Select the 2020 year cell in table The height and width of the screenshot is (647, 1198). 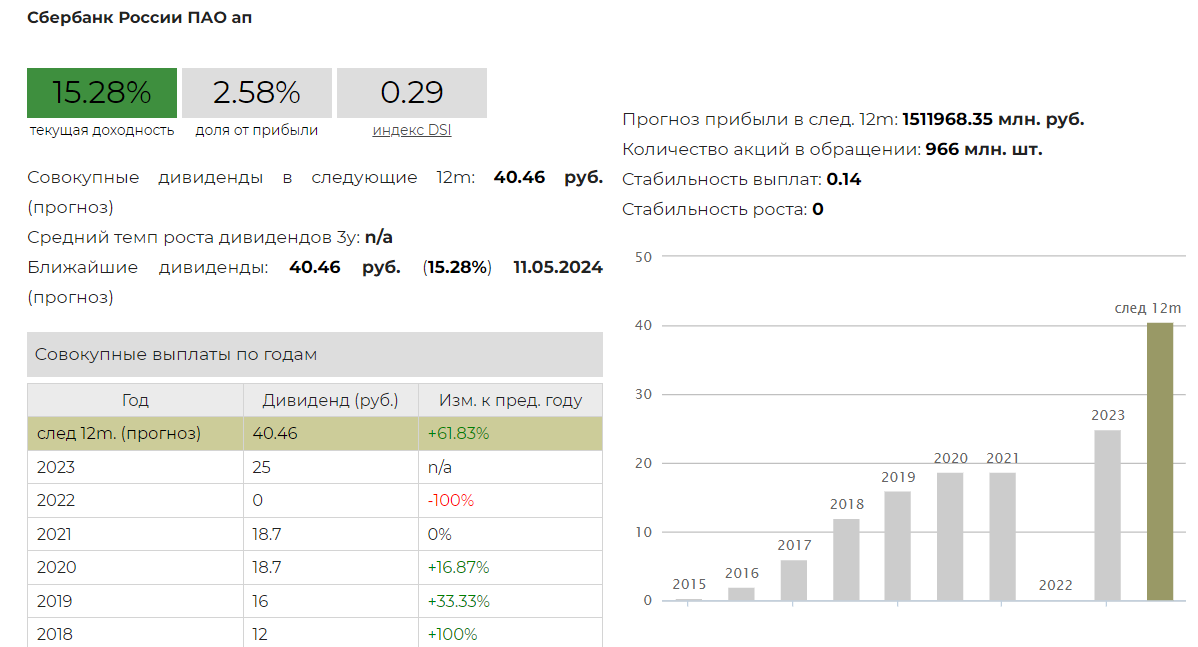click(x=135, y=568)
